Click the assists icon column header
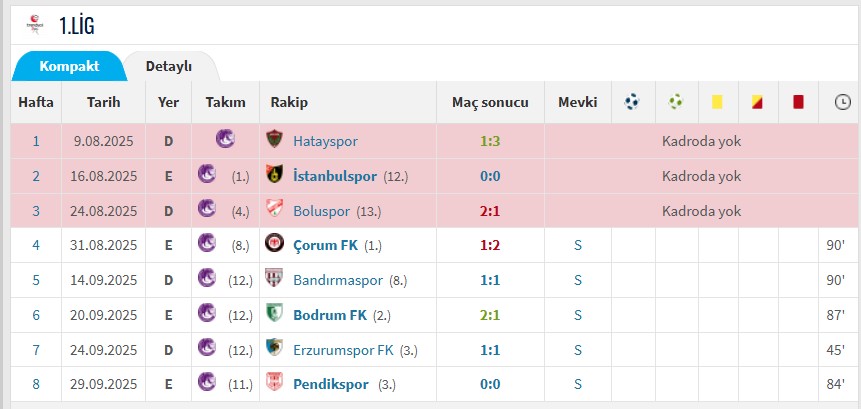Viewport: 861px width, 409px height. pos(676,102)
